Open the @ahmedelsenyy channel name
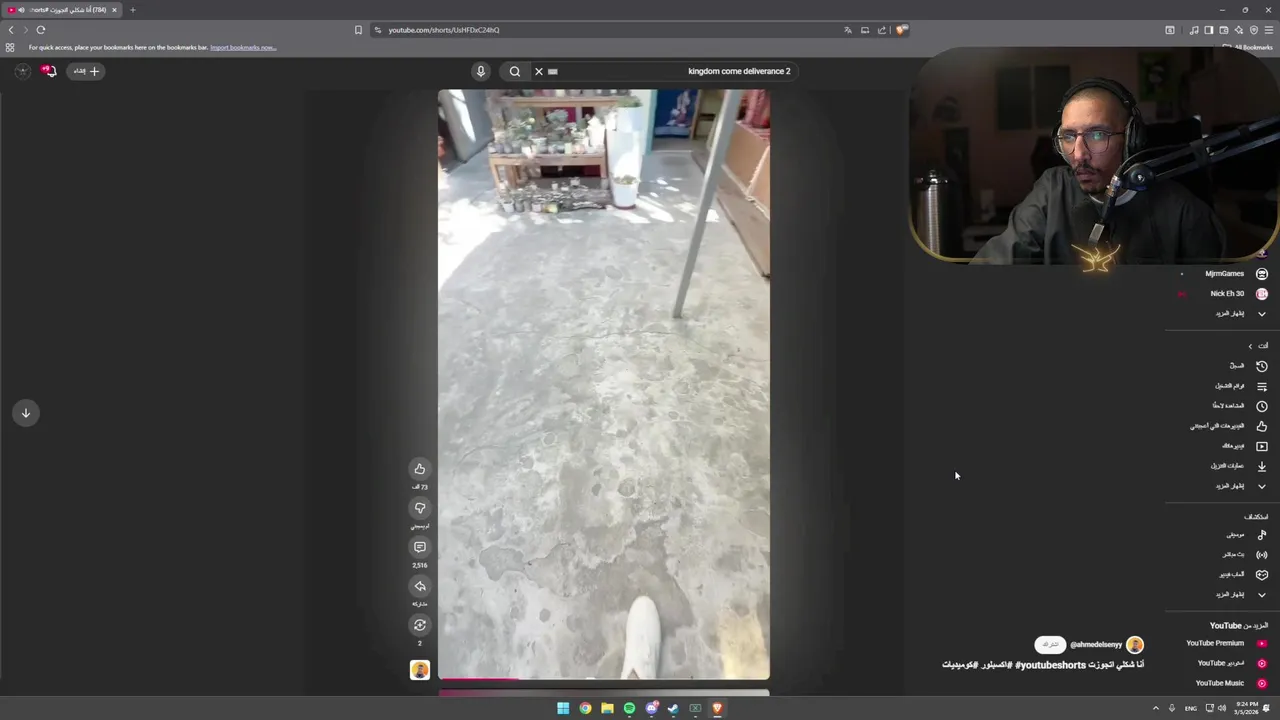Screen dimensions: 1280x720 coord(1096,645)
